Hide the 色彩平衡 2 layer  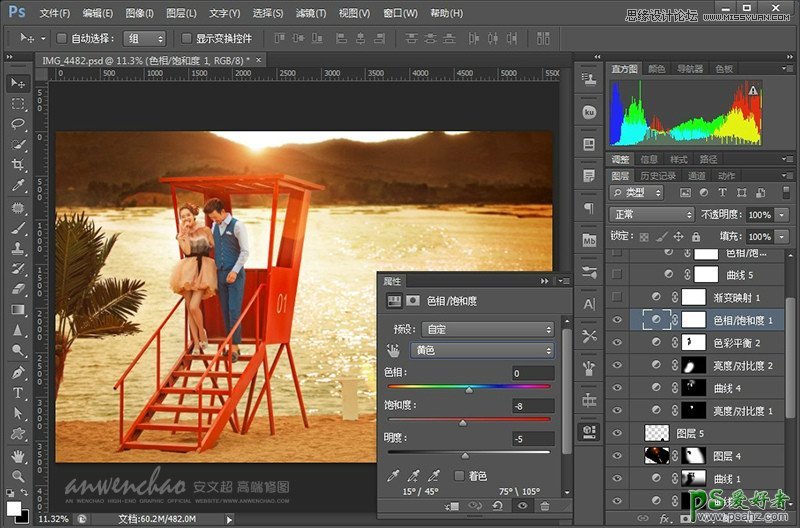[617, 343]
